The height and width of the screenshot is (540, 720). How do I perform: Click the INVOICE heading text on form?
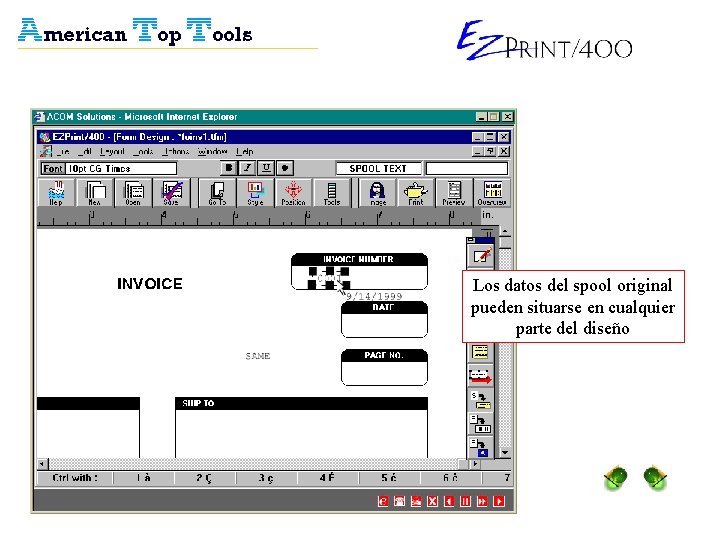pyautogui.click(x=150, y=284)
